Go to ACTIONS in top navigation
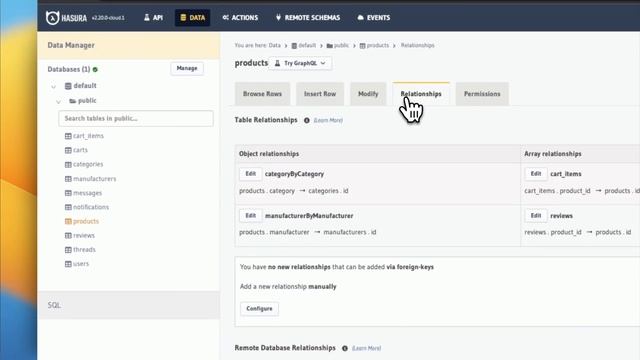Image resolution: width=640 pixels, height=360 pixels. (x=240, y=18)
